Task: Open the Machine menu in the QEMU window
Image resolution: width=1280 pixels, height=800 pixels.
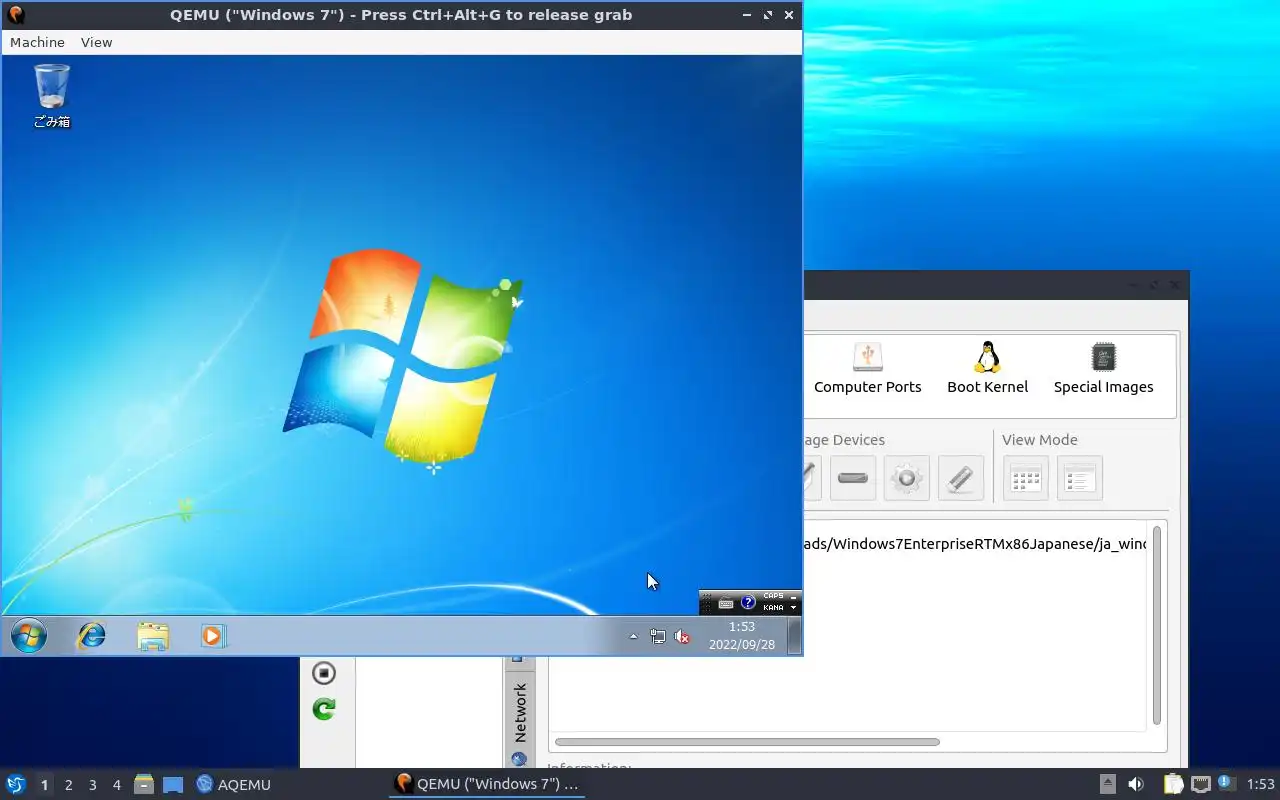Action: click(37, 42)
